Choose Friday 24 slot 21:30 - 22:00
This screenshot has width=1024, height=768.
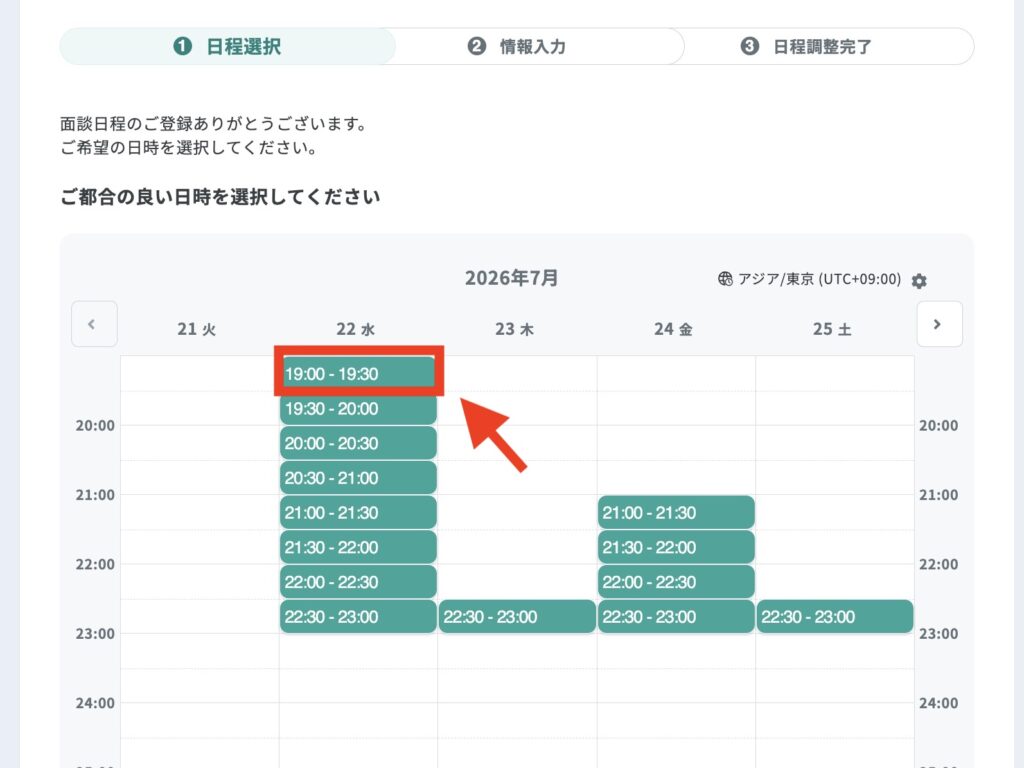pos(676,547)
